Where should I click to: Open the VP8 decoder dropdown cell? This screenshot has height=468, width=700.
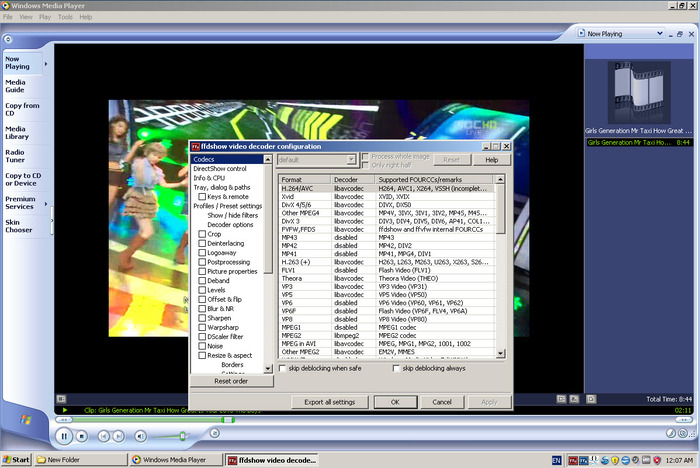(x=354, y=319)
